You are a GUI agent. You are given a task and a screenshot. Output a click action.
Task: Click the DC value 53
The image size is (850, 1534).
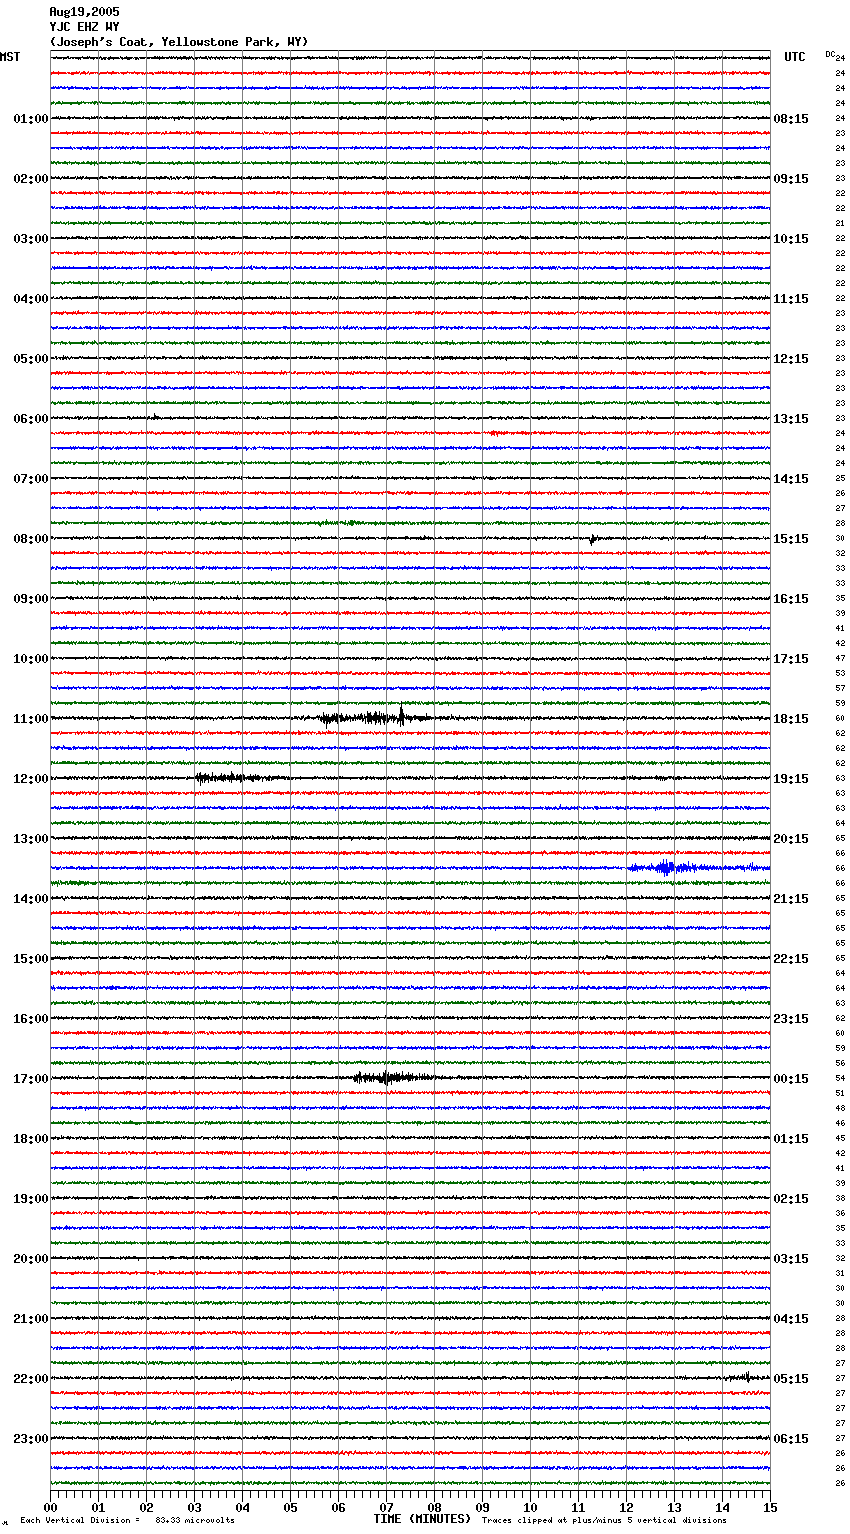[x=840, y=674]
